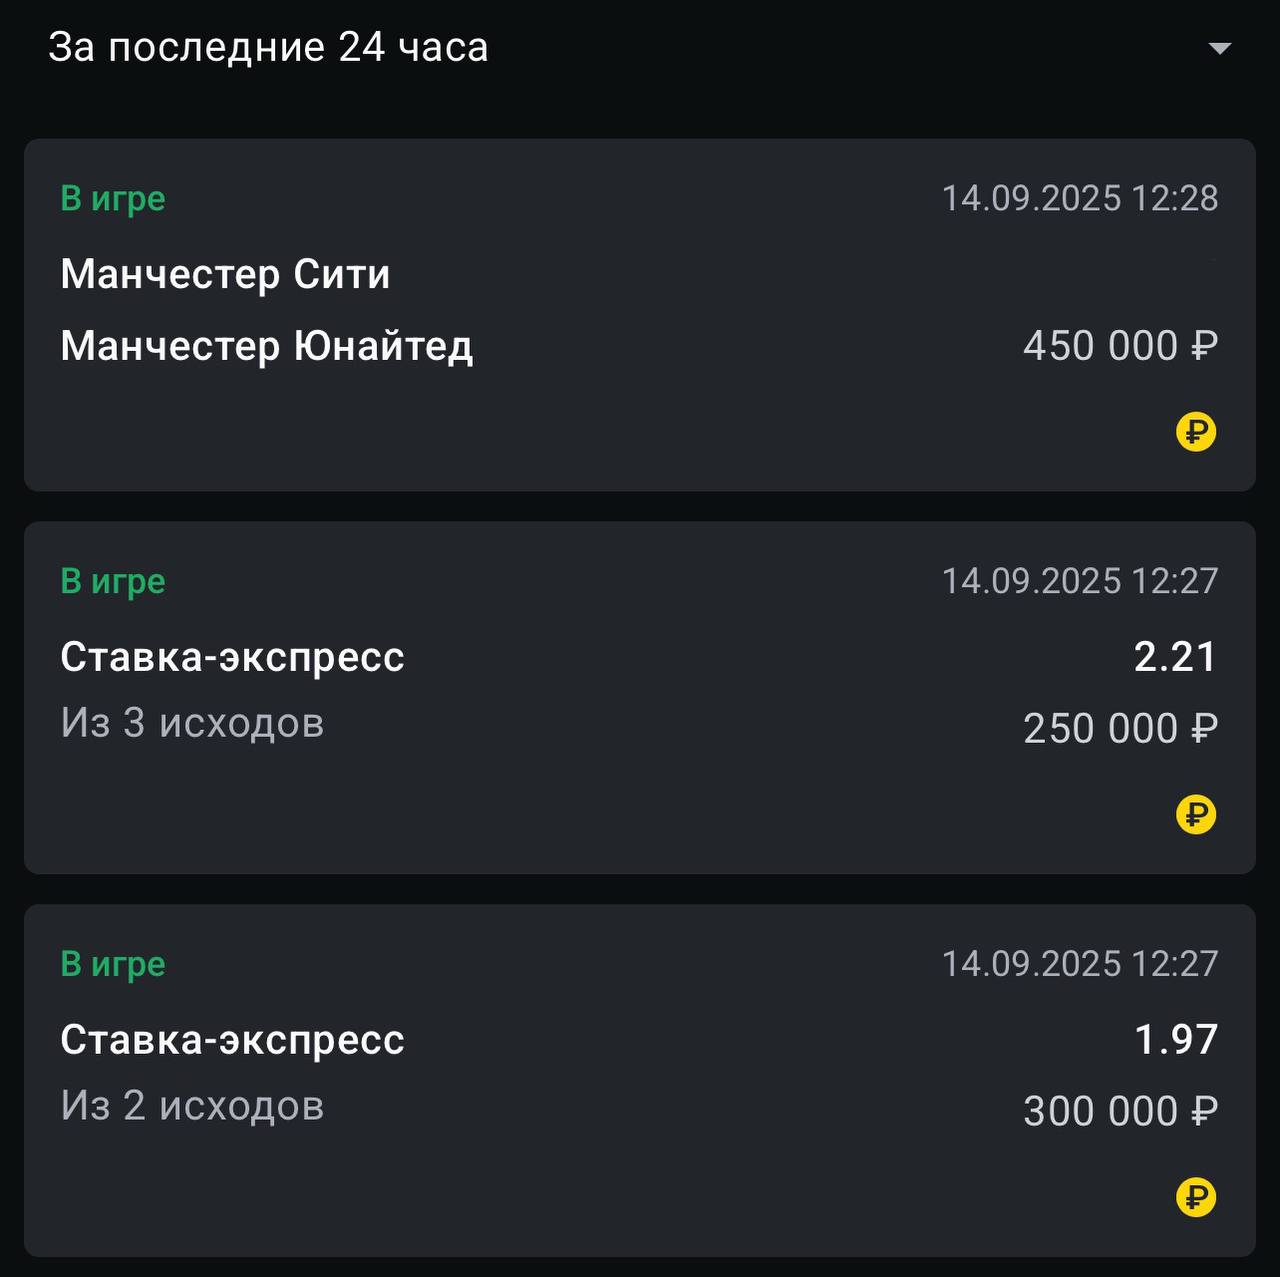The image size is (1280, 1277).
Task: Open the Ставка-экспресс bet with odds 1.97
Action: (x=232, y=1040)
